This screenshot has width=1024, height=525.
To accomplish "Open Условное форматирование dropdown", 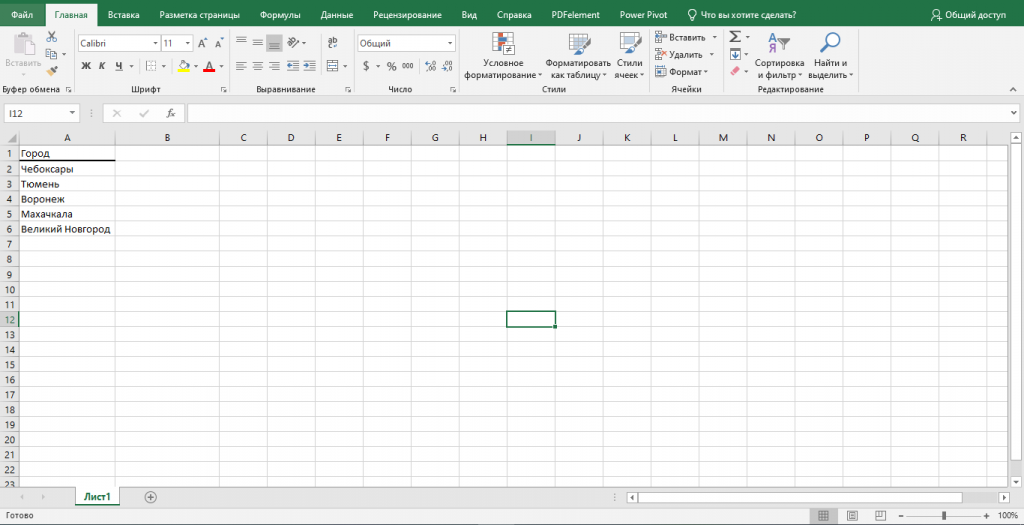I will click(x=504, y=57).
